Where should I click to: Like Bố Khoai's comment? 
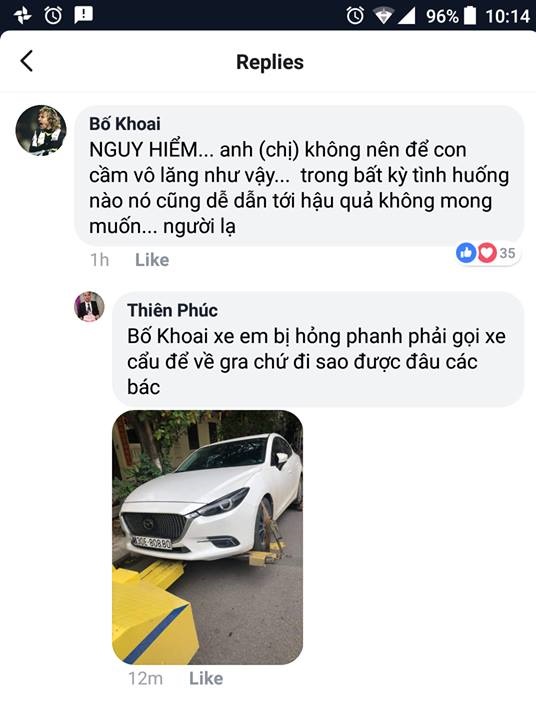click(152, 260)
